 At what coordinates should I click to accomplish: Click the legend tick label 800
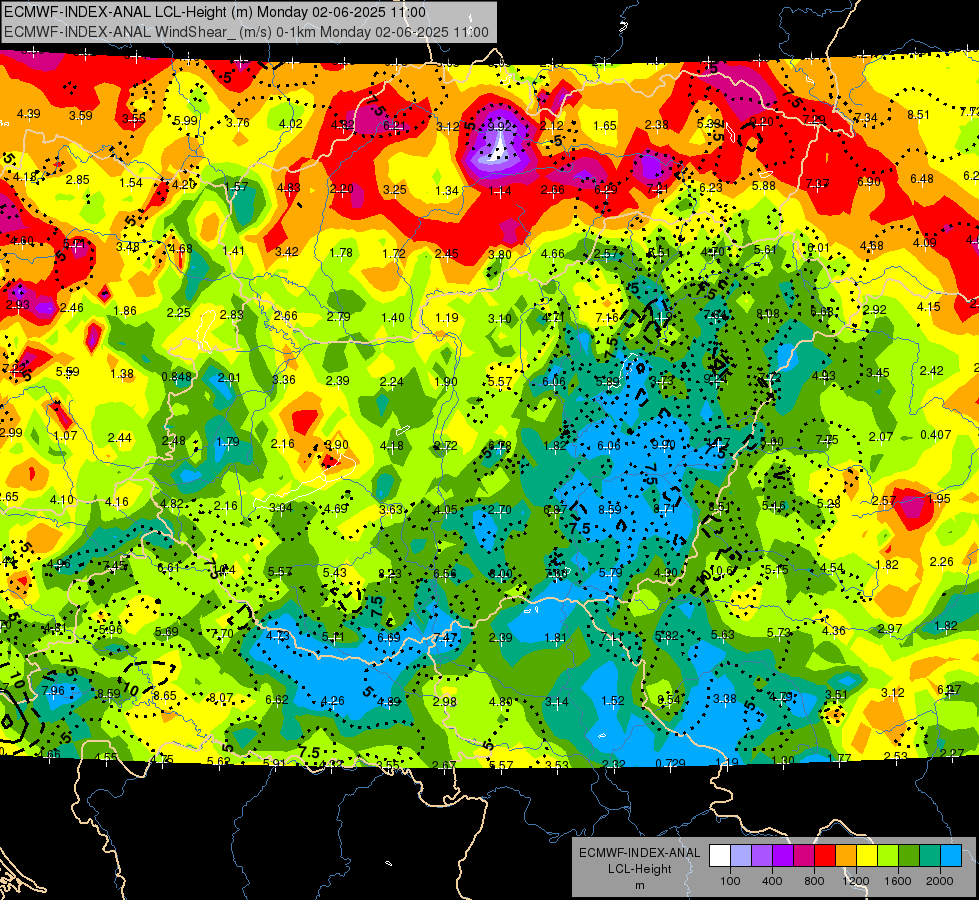click(814, 881)
